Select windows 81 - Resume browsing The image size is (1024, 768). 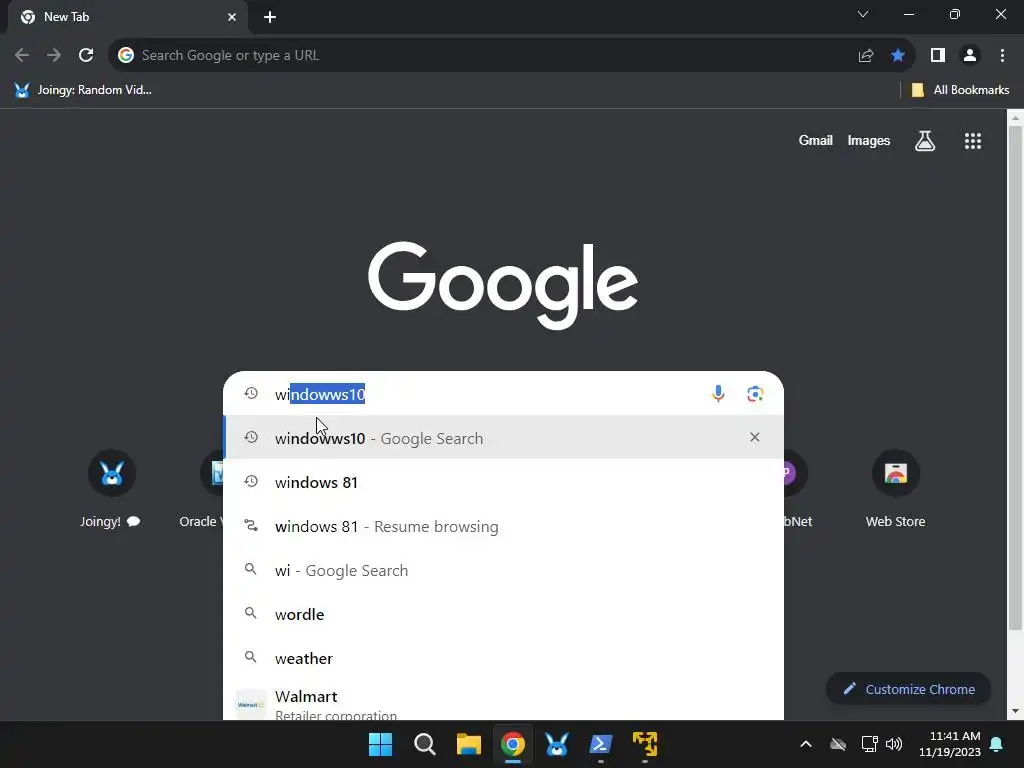(x=503, y=526)
